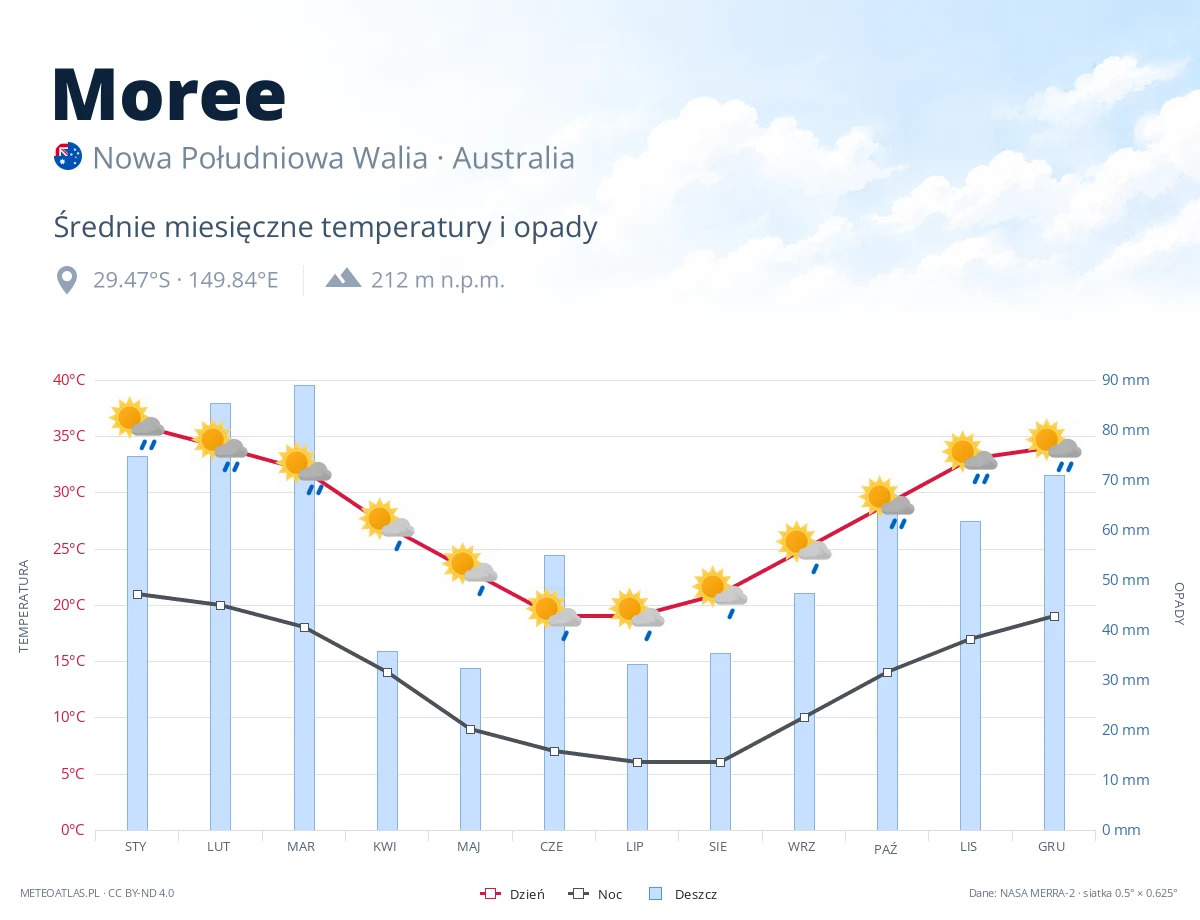Click the night temperature point for STY

click(x=137, y=594)
